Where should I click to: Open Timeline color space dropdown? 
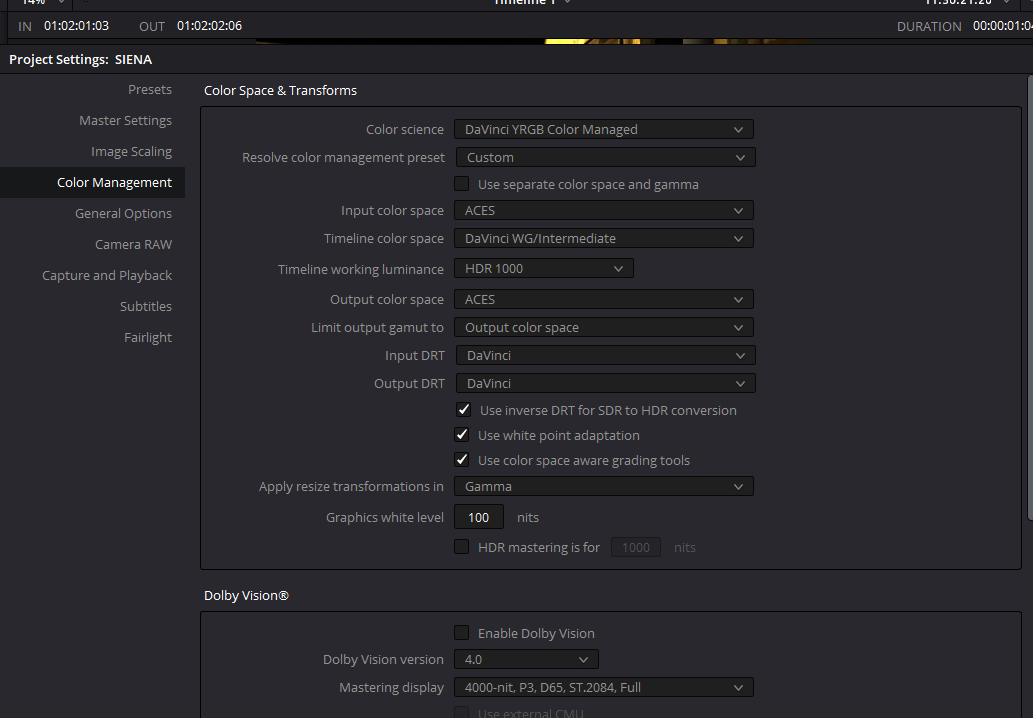[603, 238]
